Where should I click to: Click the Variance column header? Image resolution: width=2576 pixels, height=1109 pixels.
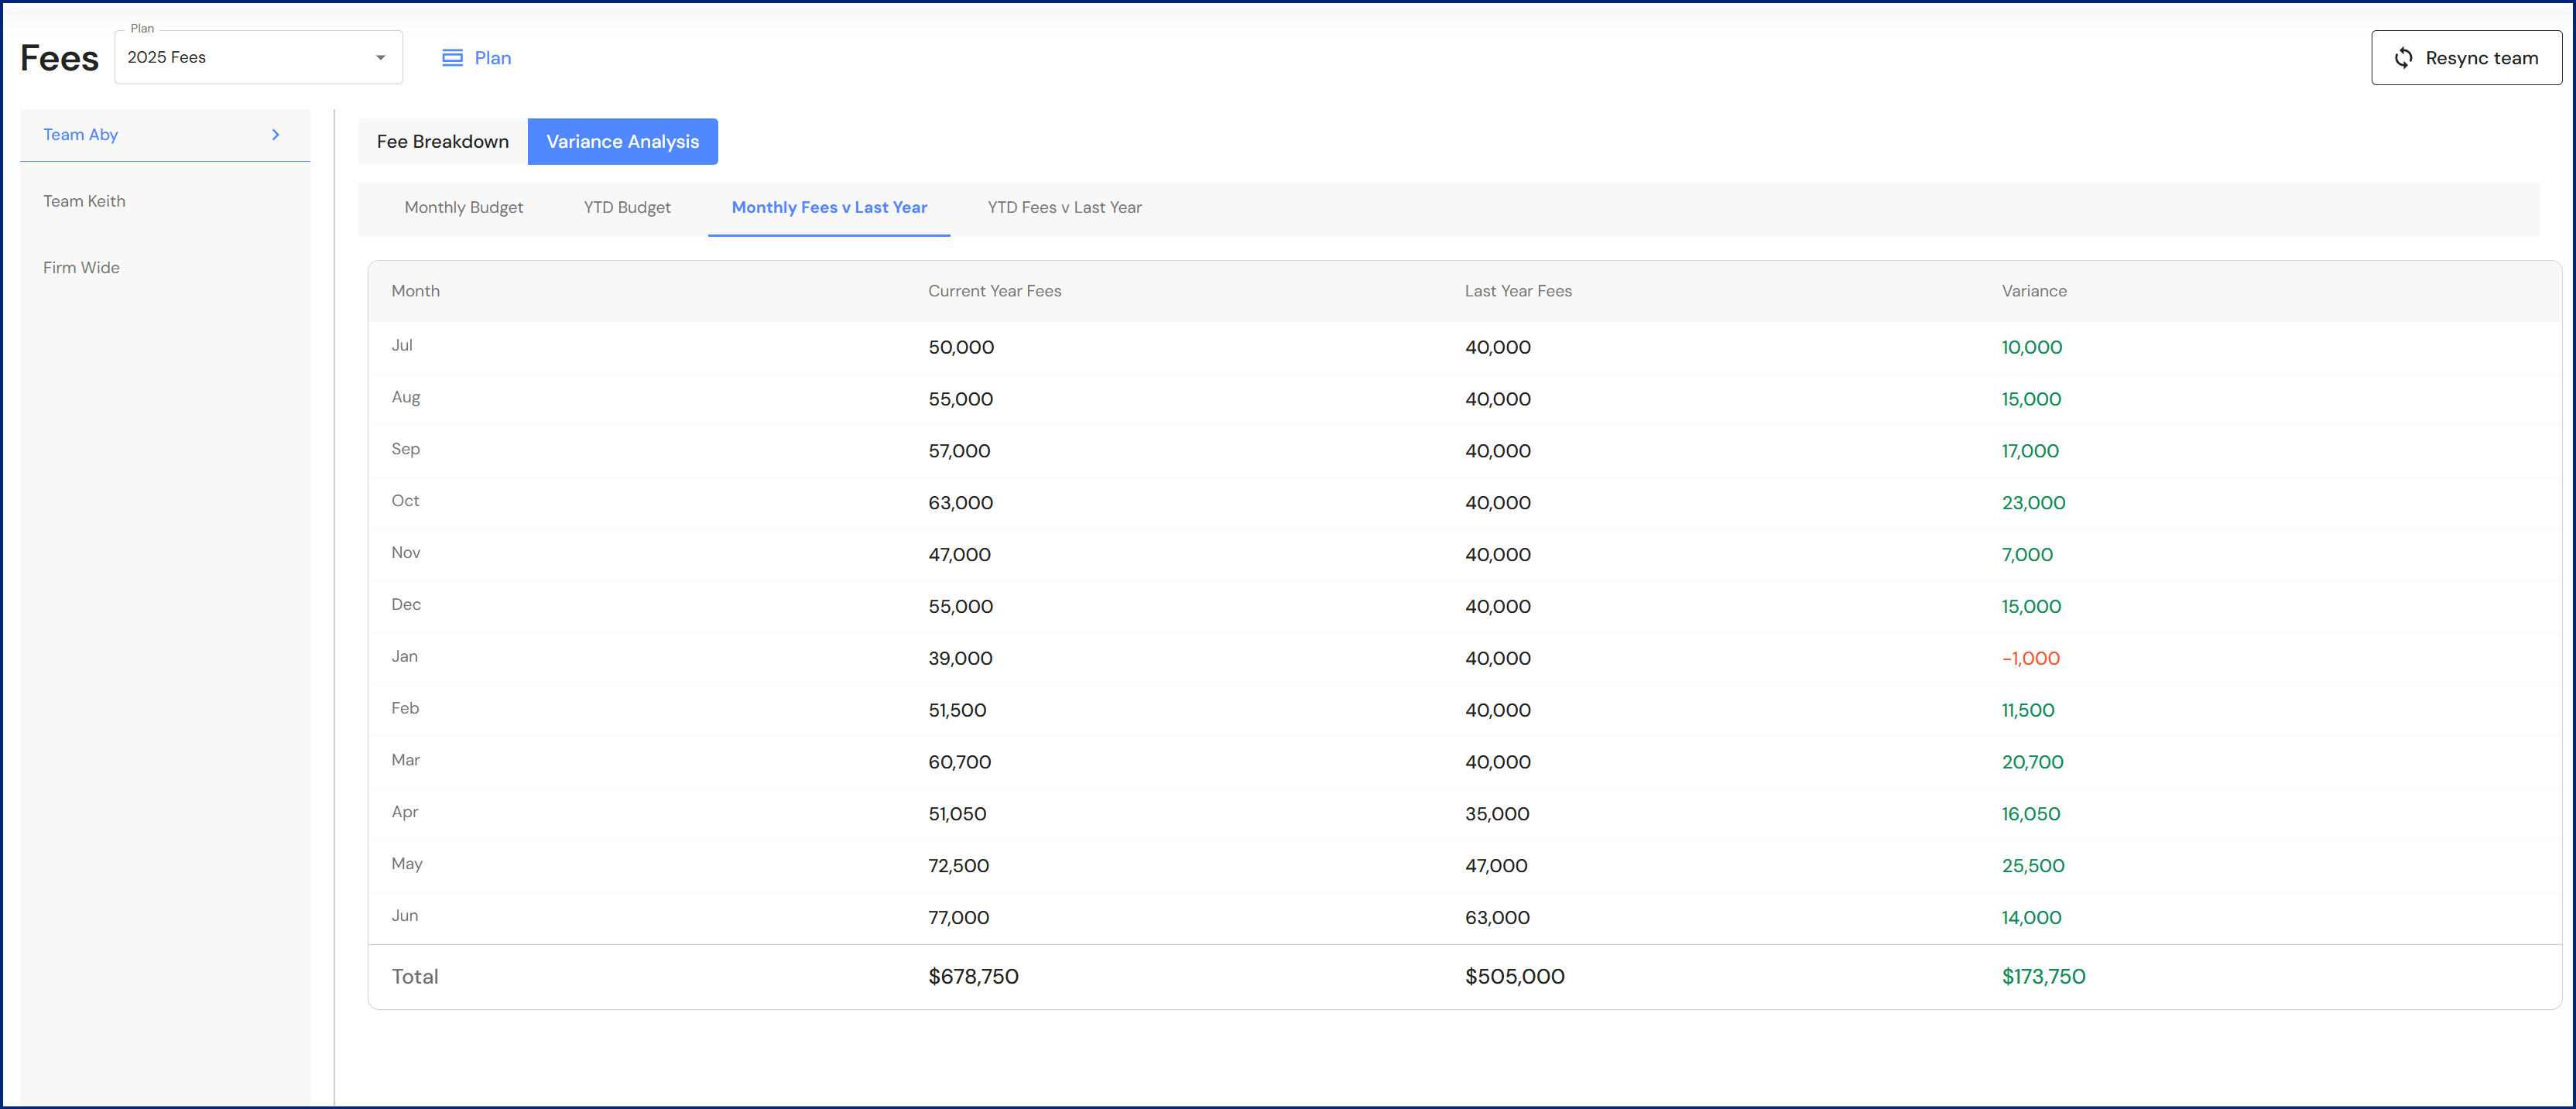point(2033,291)
